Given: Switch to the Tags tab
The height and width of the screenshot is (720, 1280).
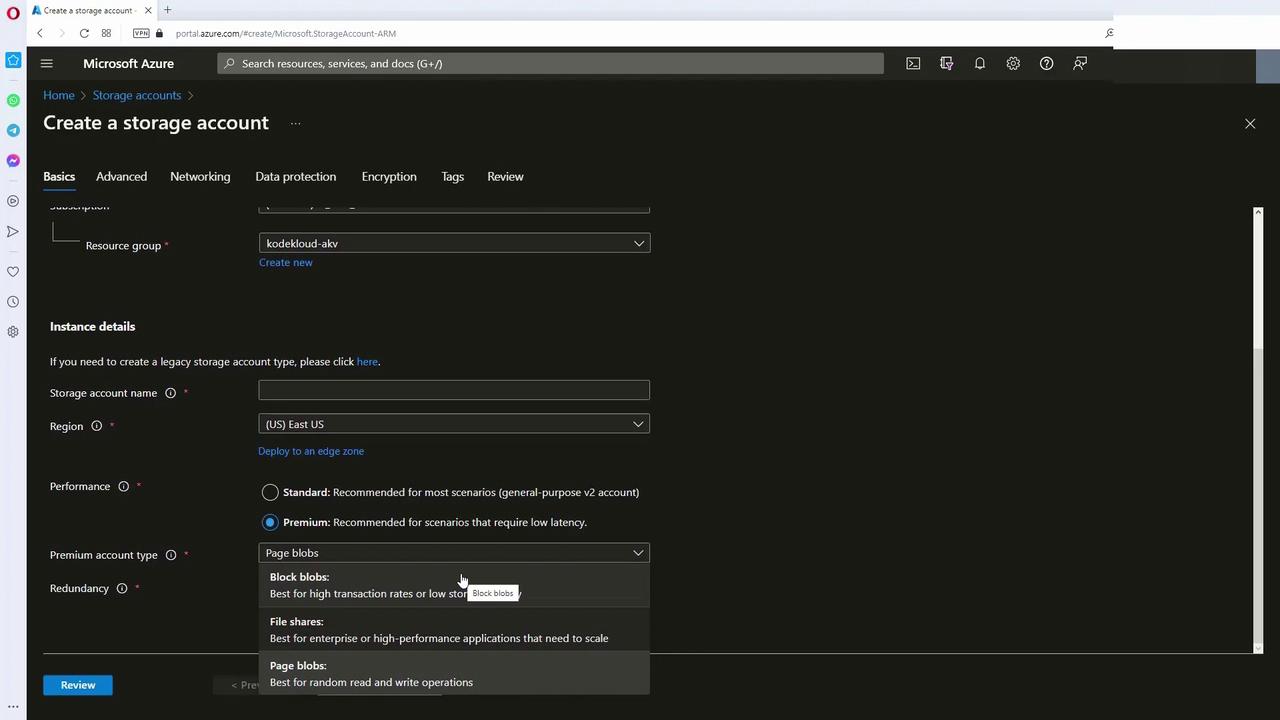Looking at the screenshot, I should pos(452,176).
